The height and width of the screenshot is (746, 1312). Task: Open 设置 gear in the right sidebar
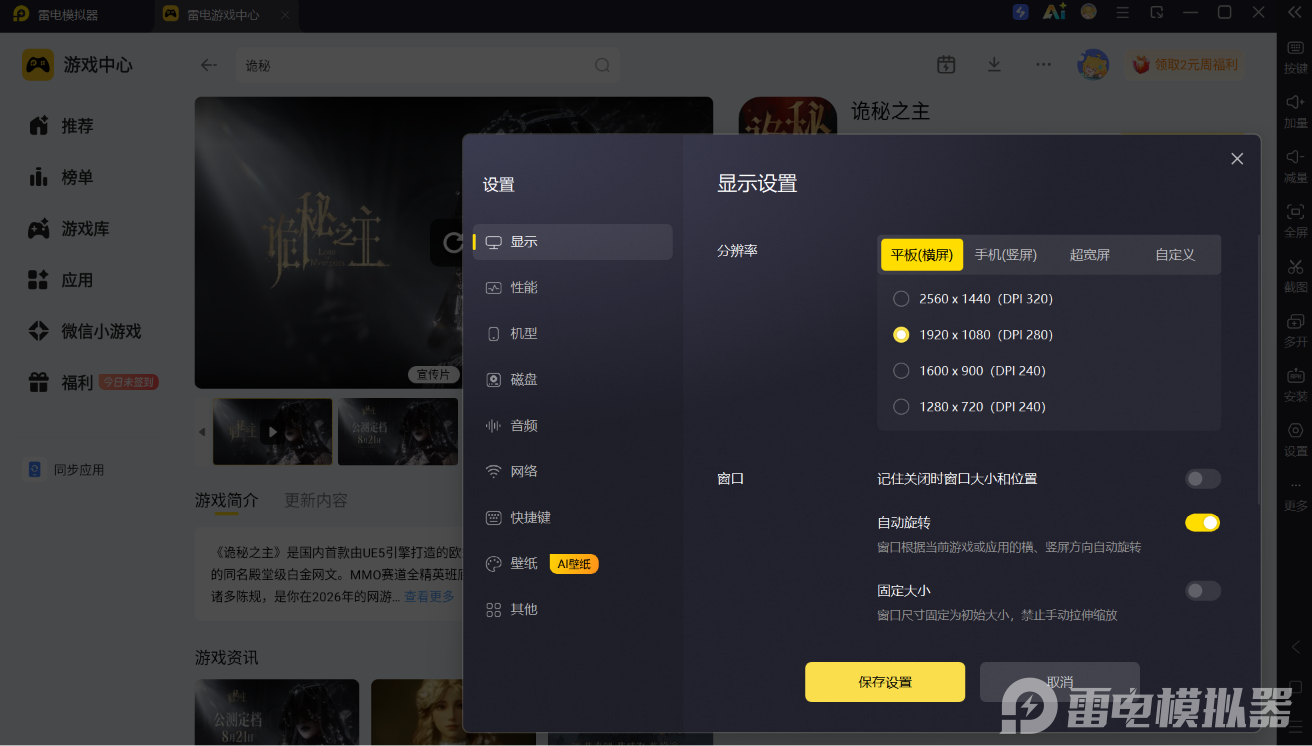(x=1295, y=439)
